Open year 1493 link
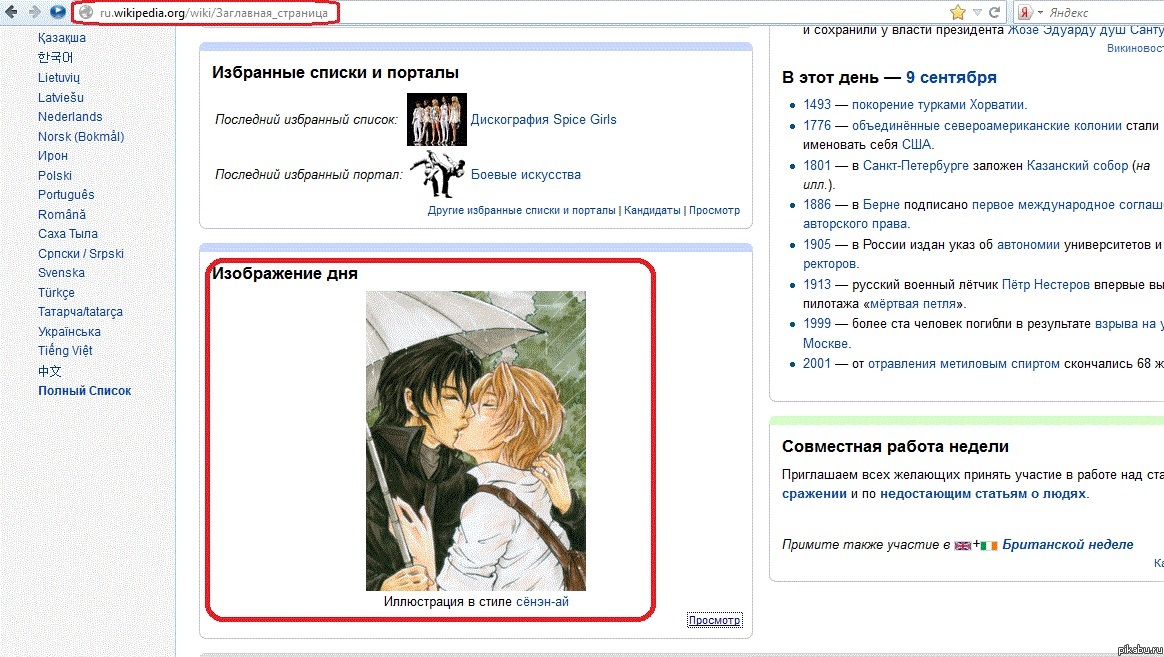The height and width of the screenshot is (657, 1164). point(817,105)
